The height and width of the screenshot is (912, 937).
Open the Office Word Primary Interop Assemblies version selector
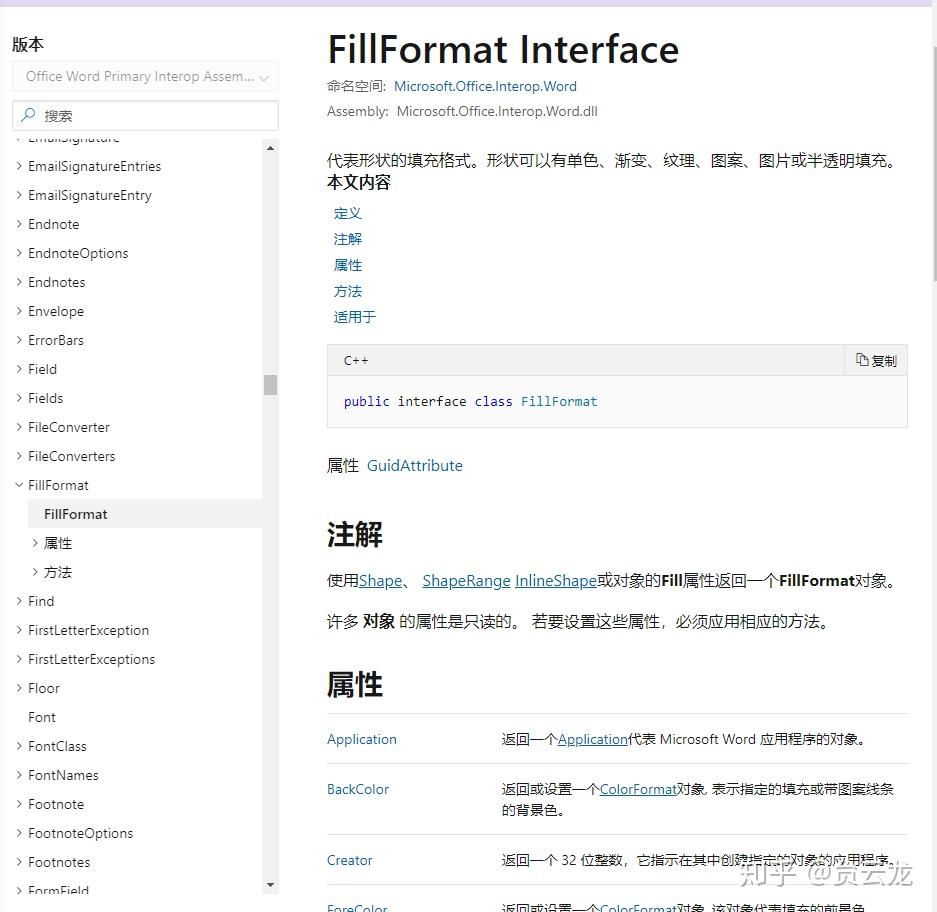point(145,76)
